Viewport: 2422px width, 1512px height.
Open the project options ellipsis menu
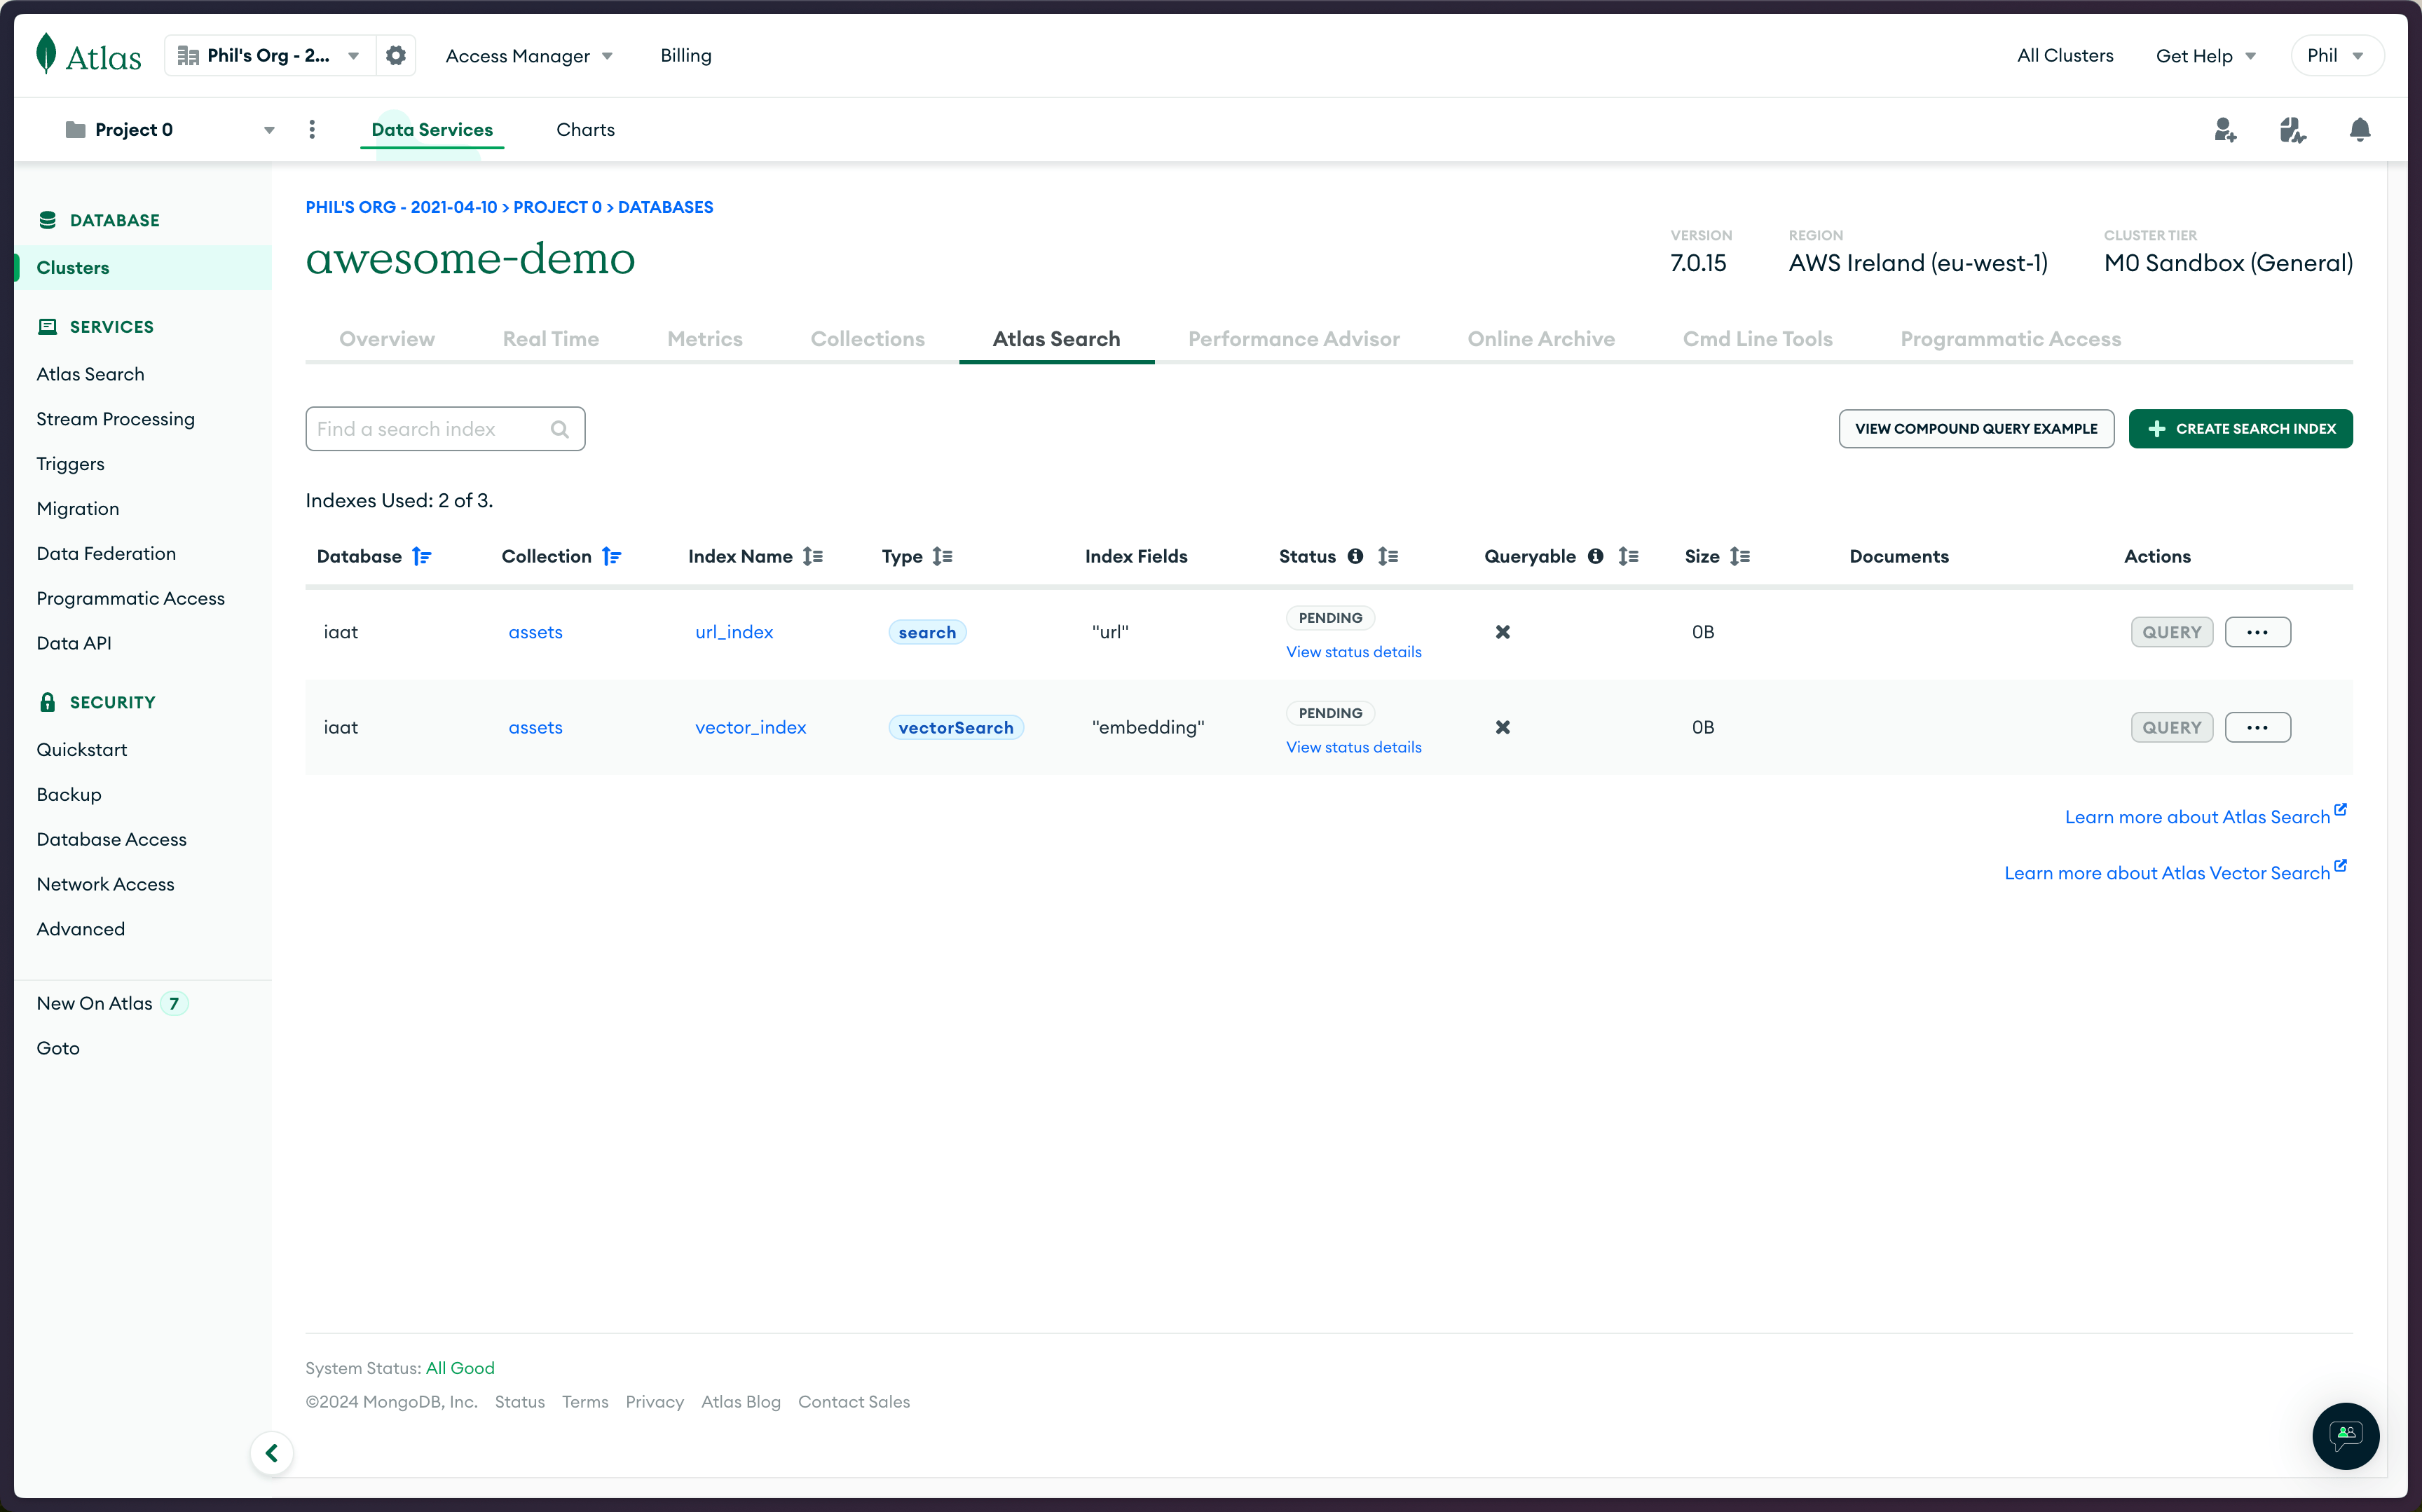(311, 129)
